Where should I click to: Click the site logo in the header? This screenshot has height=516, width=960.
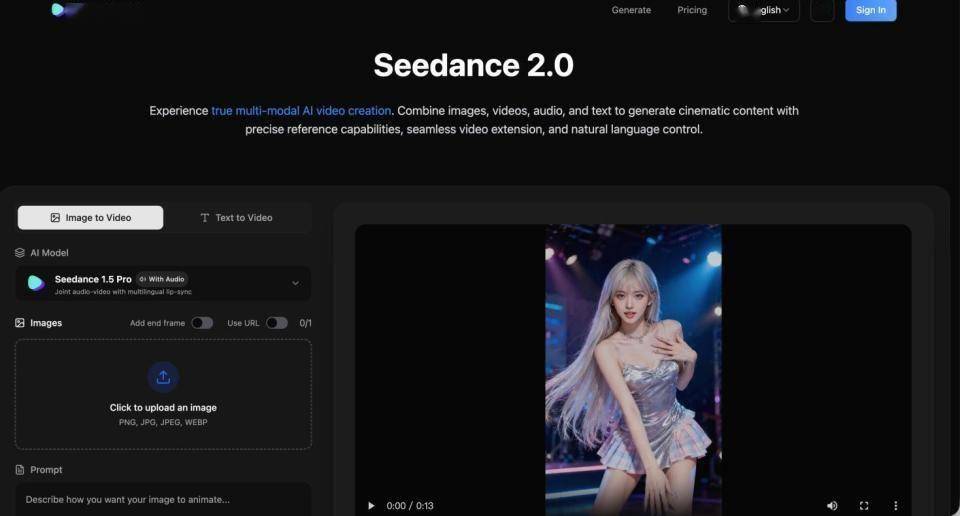[x=60, y=9]
